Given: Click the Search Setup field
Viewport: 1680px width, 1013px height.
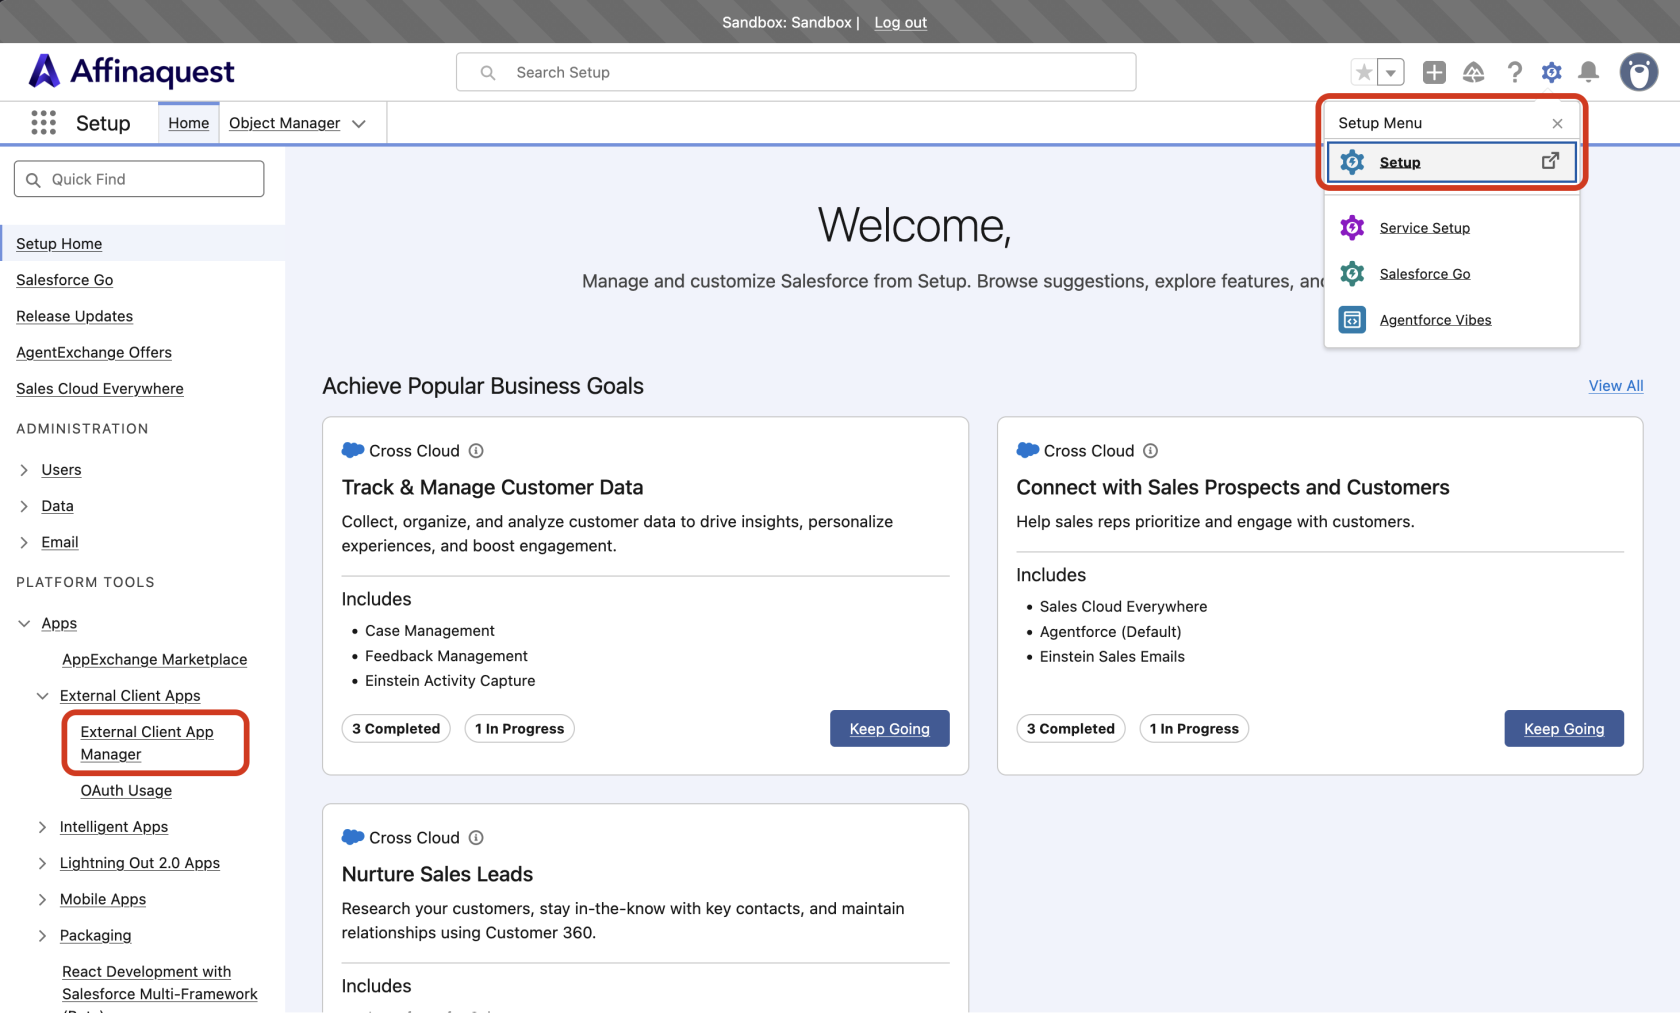Looking at the screenshot, I should (x=796, y=72).
